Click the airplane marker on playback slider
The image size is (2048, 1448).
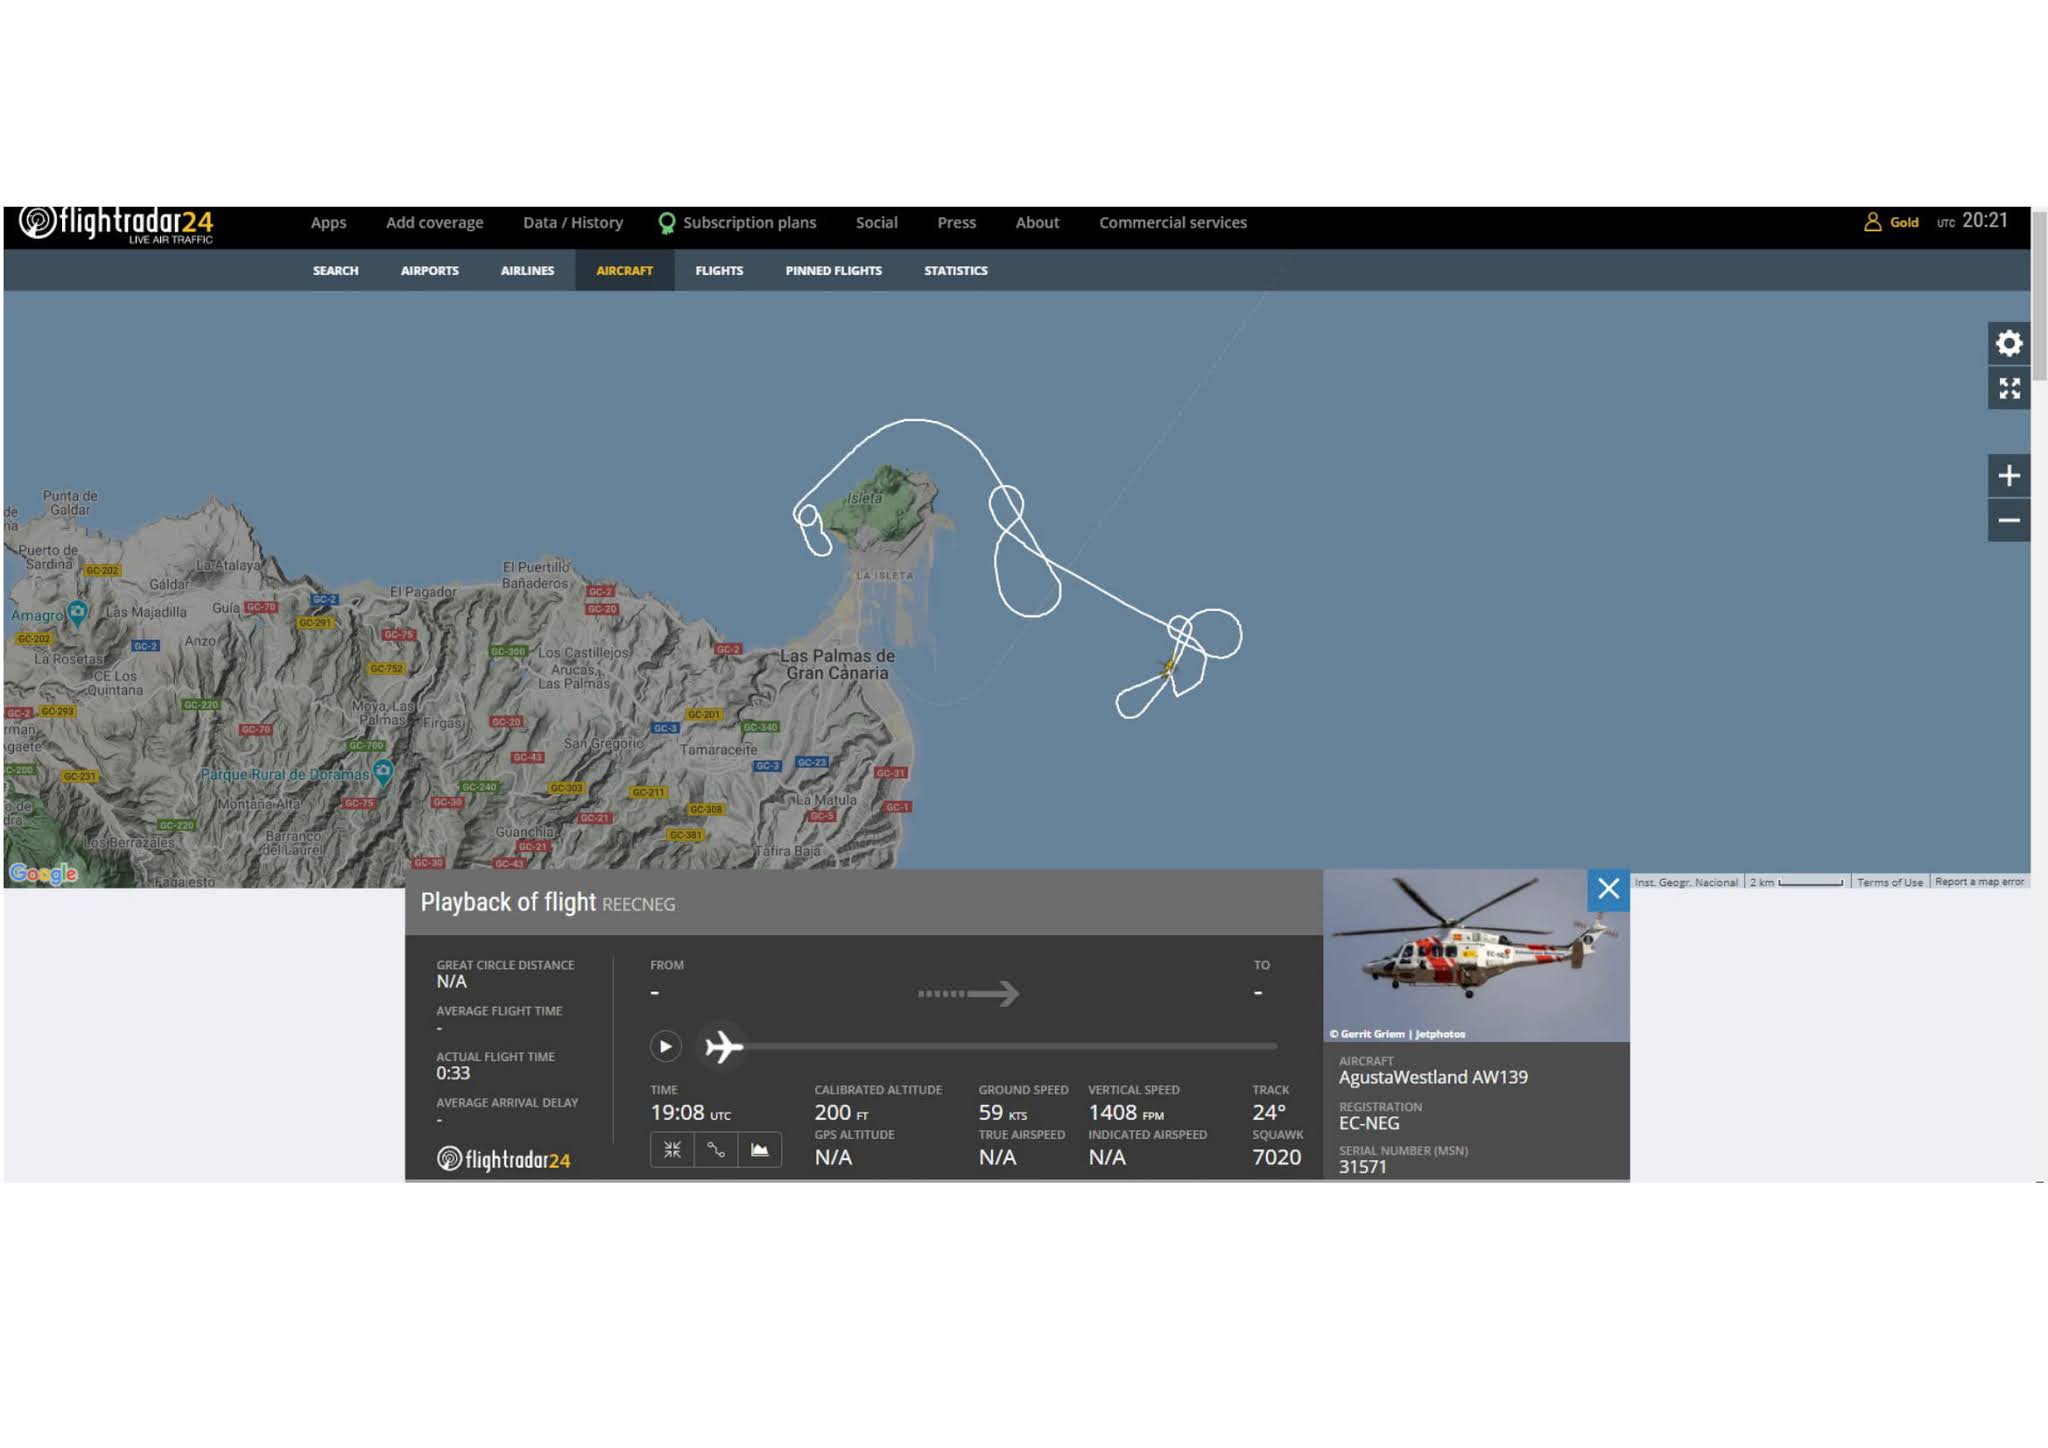(x=723, y=1047)
